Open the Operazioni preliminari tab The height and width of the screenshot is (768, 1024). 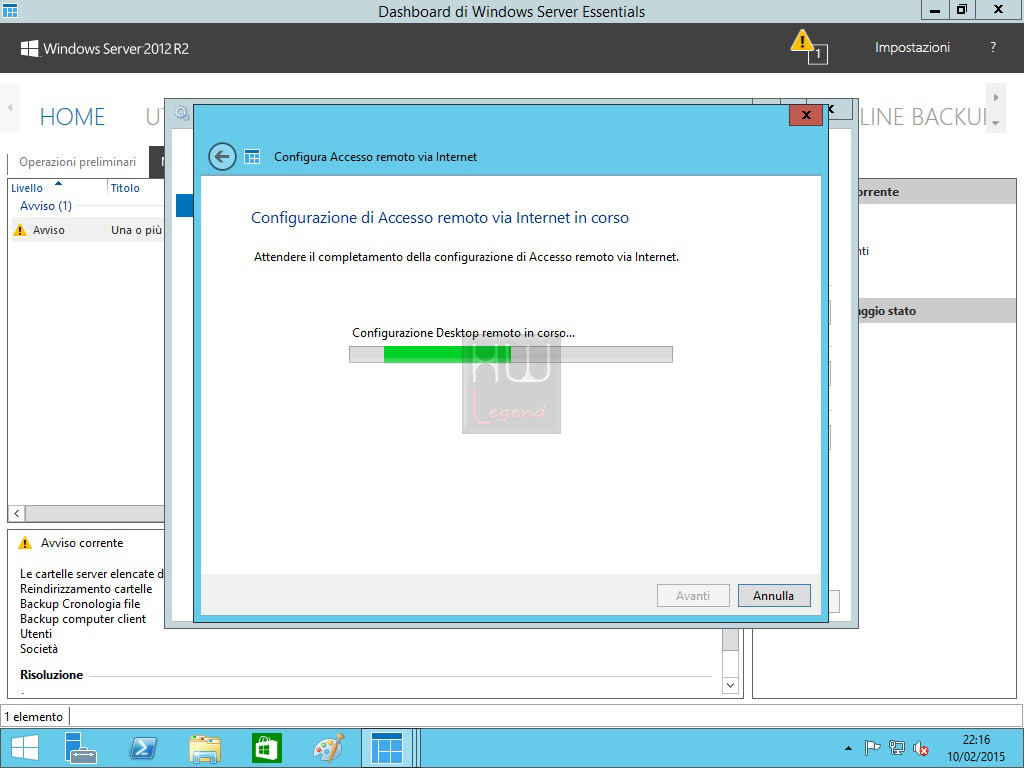(x=78, y=161)
